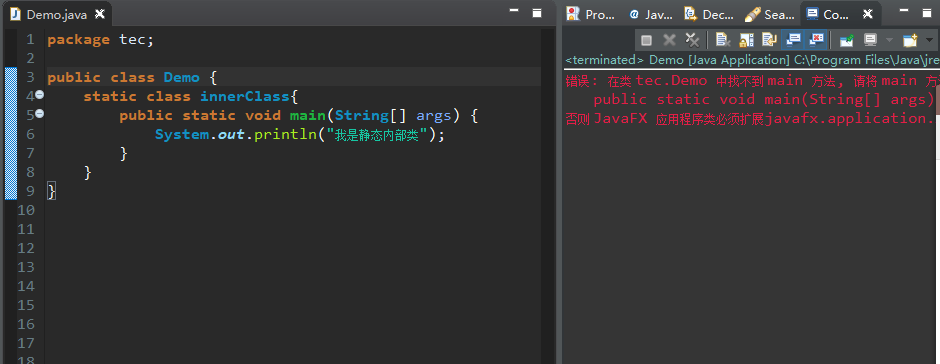Minimize the editor area
This screenshot has height=364, width=940.
click(x=514, y=11)
